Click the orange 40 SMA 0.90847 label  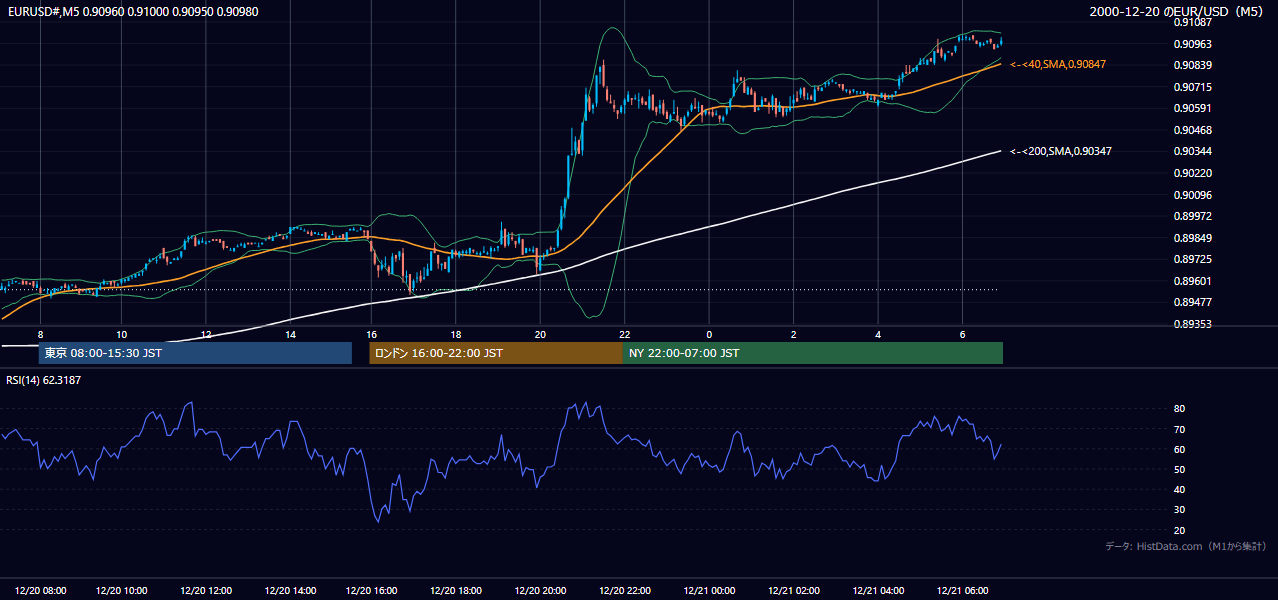(1058, 64)
